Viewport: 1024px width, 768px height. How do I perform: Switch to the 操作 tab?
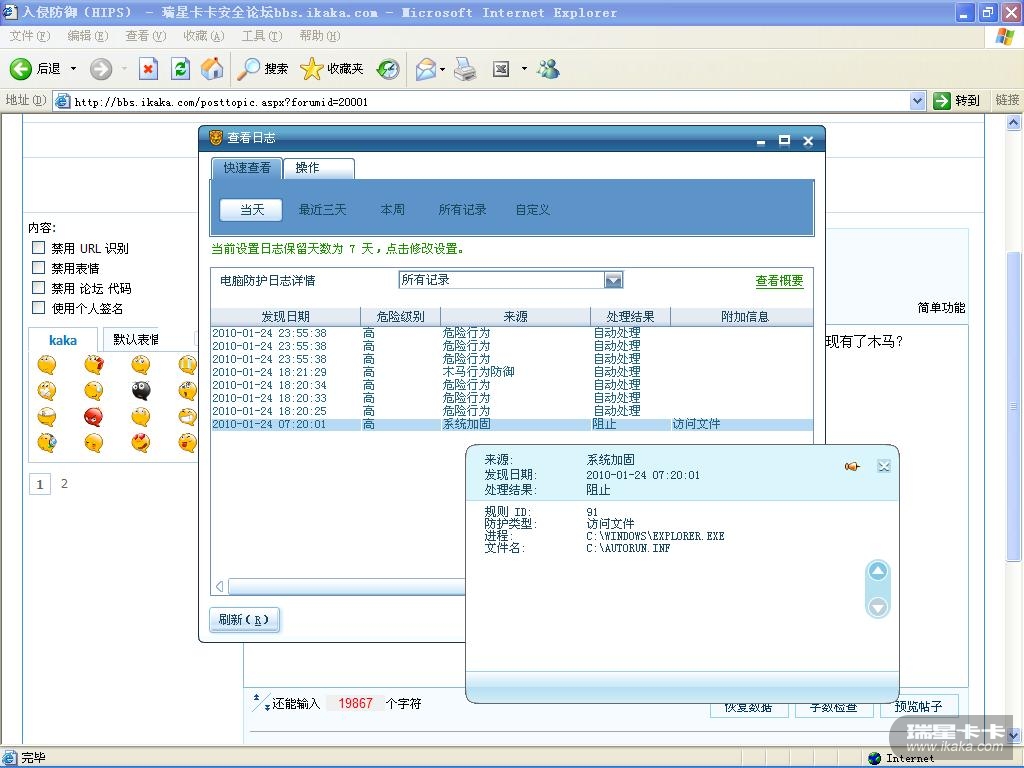(x=319, y=168)
